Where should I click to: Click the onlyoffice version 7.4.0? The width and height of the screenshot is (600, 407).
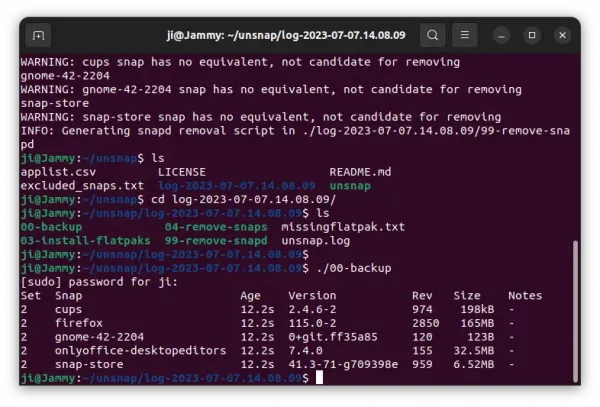coord(305,351)
